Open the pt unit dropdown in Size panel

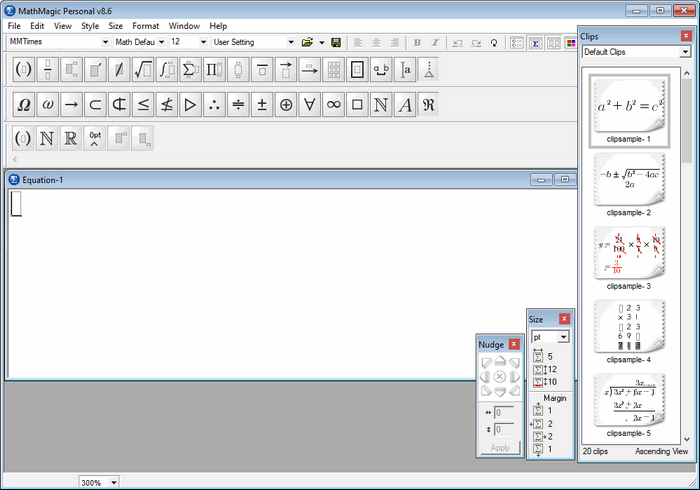coord(563,338)
